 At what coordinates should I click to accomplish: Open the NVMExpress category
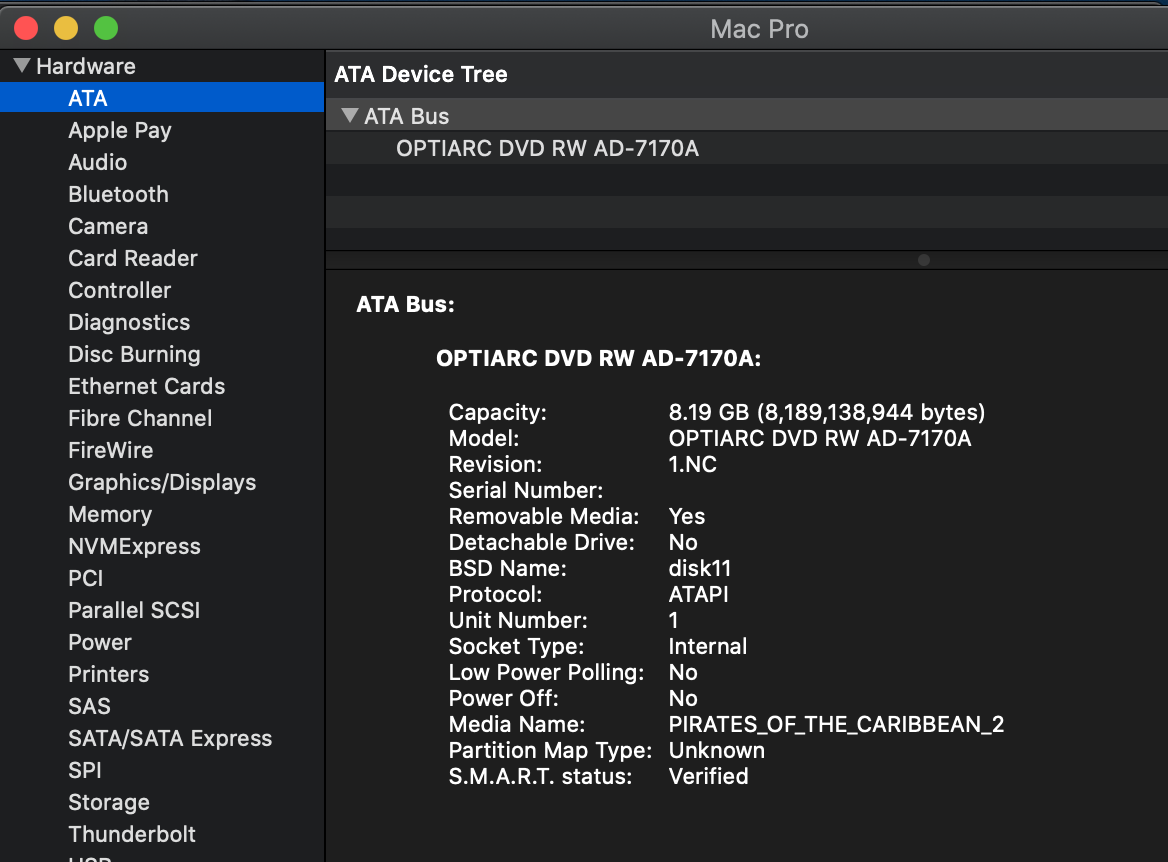point(134,546)
